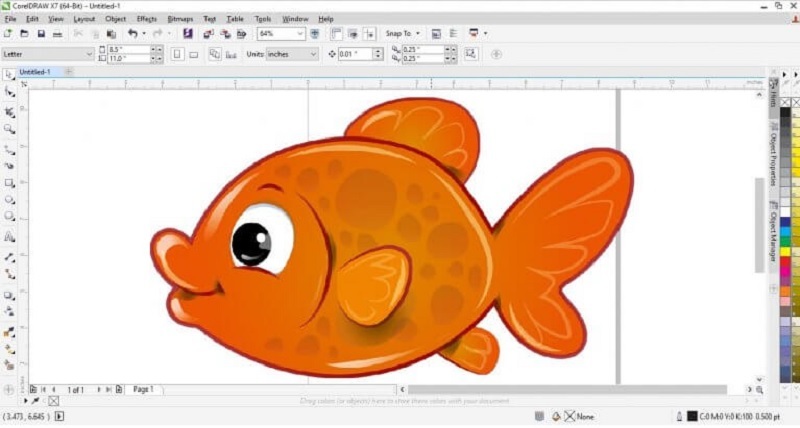Select the Color Eyedropper tool

click(x=9, y=333)
